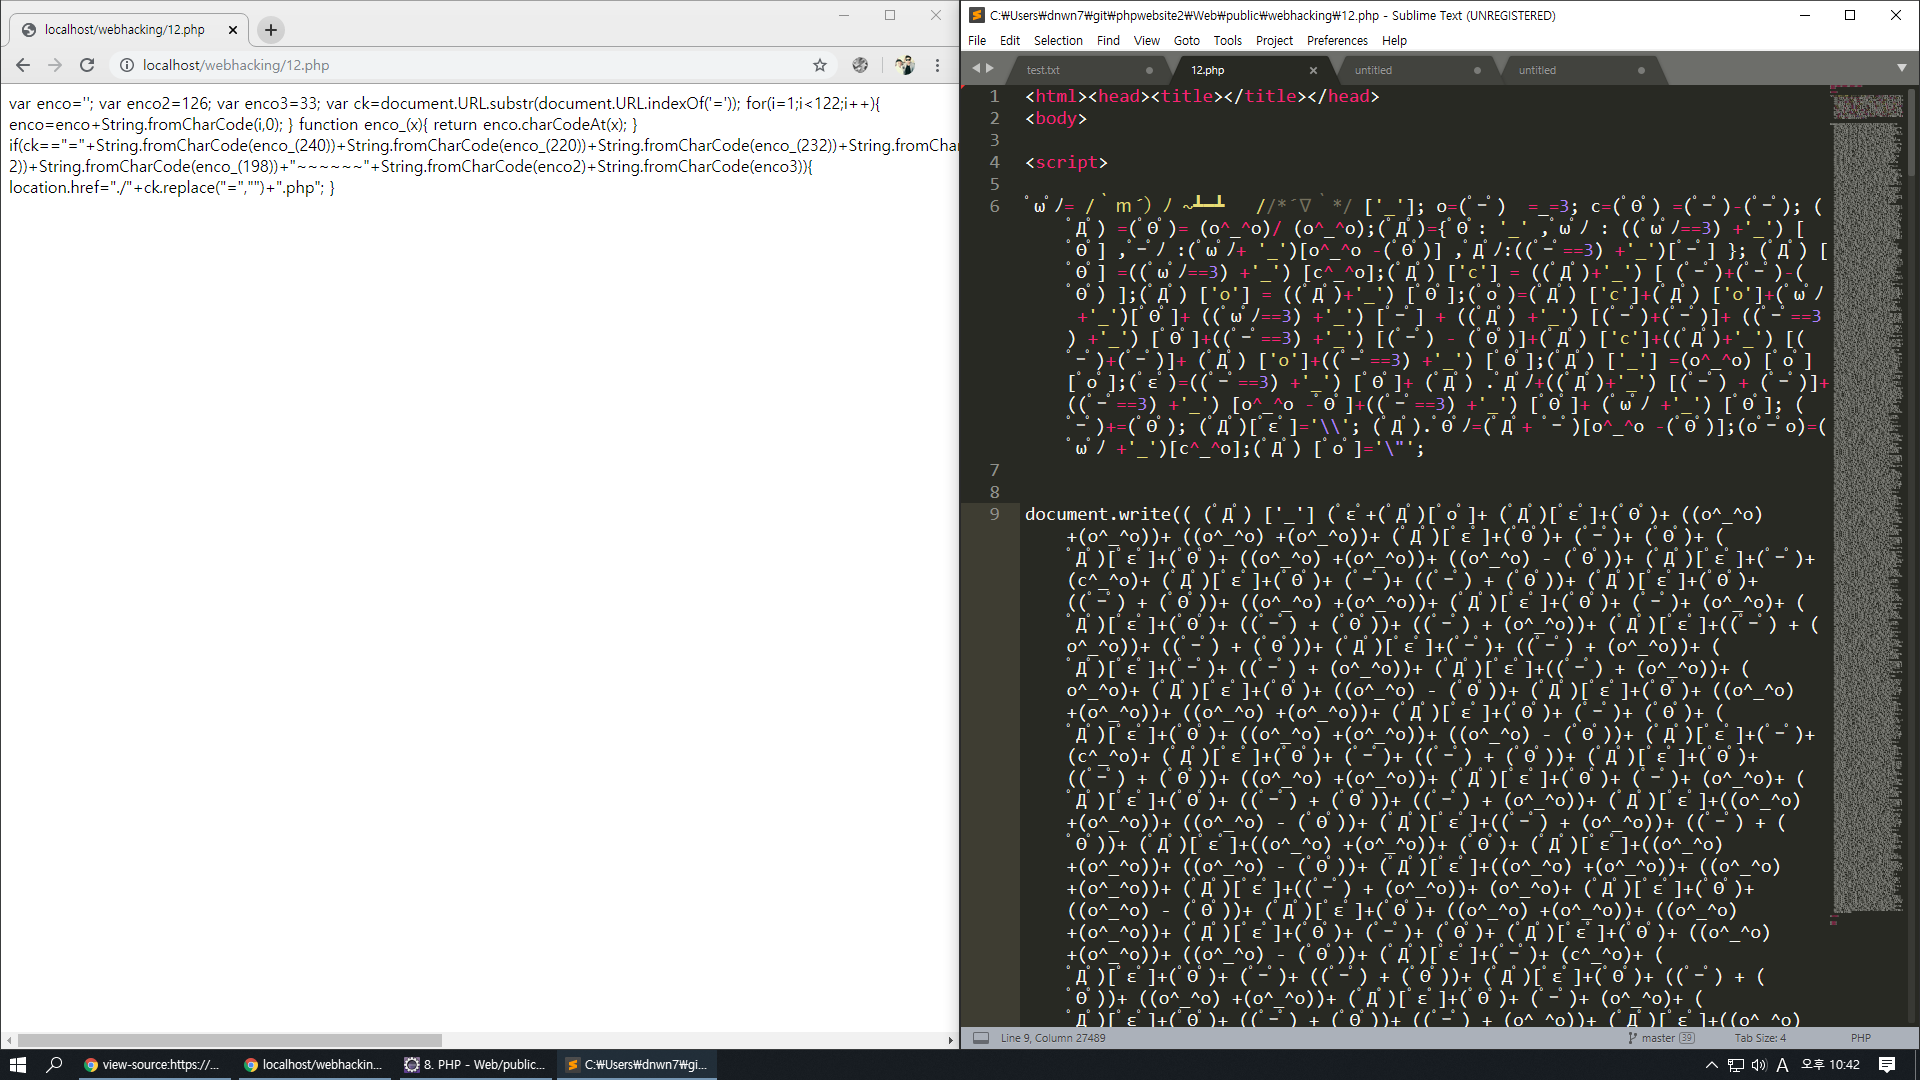Image resolution: width=1920 pixels, height=1080 pixels.
Task: Open the Preferences menu
Action: [1336, 41]
